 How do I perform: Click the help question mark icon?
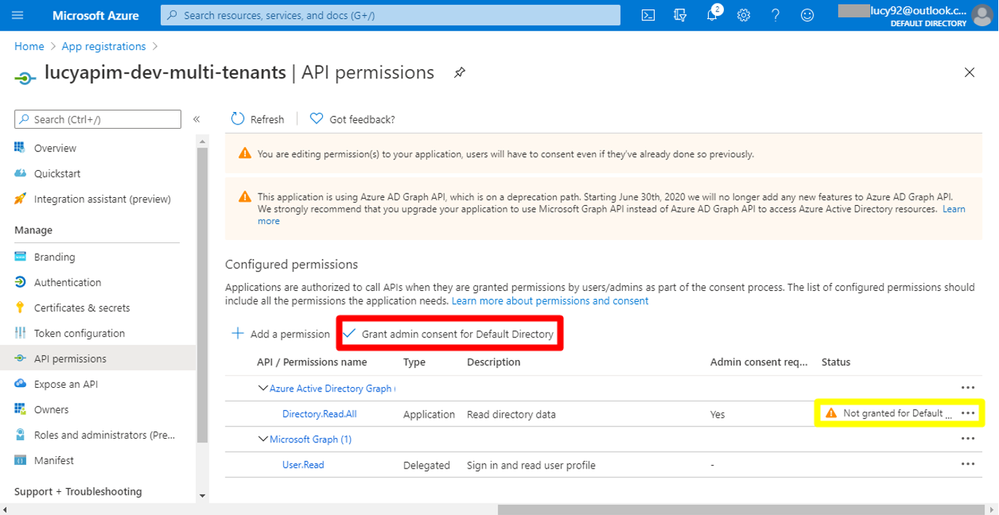(775, 16)
